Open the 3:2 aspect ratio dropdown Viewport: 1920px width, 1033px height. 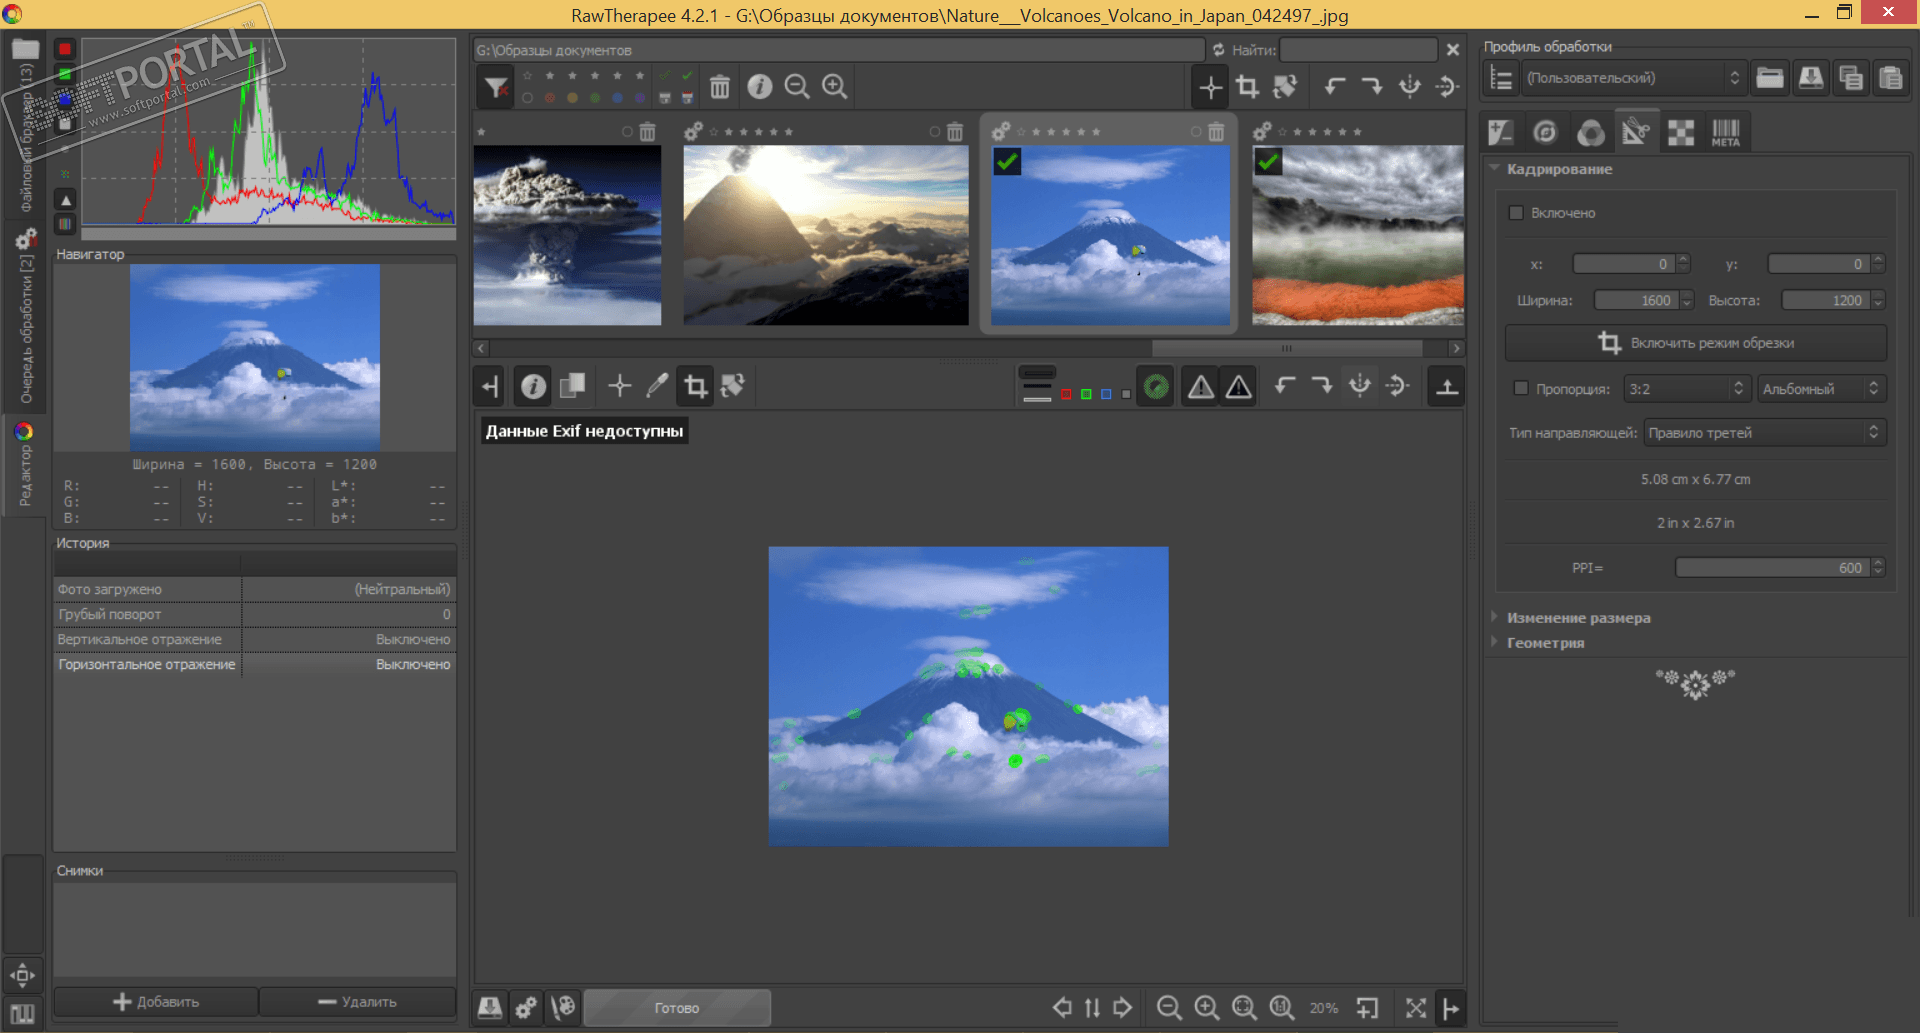(1686, 388)
